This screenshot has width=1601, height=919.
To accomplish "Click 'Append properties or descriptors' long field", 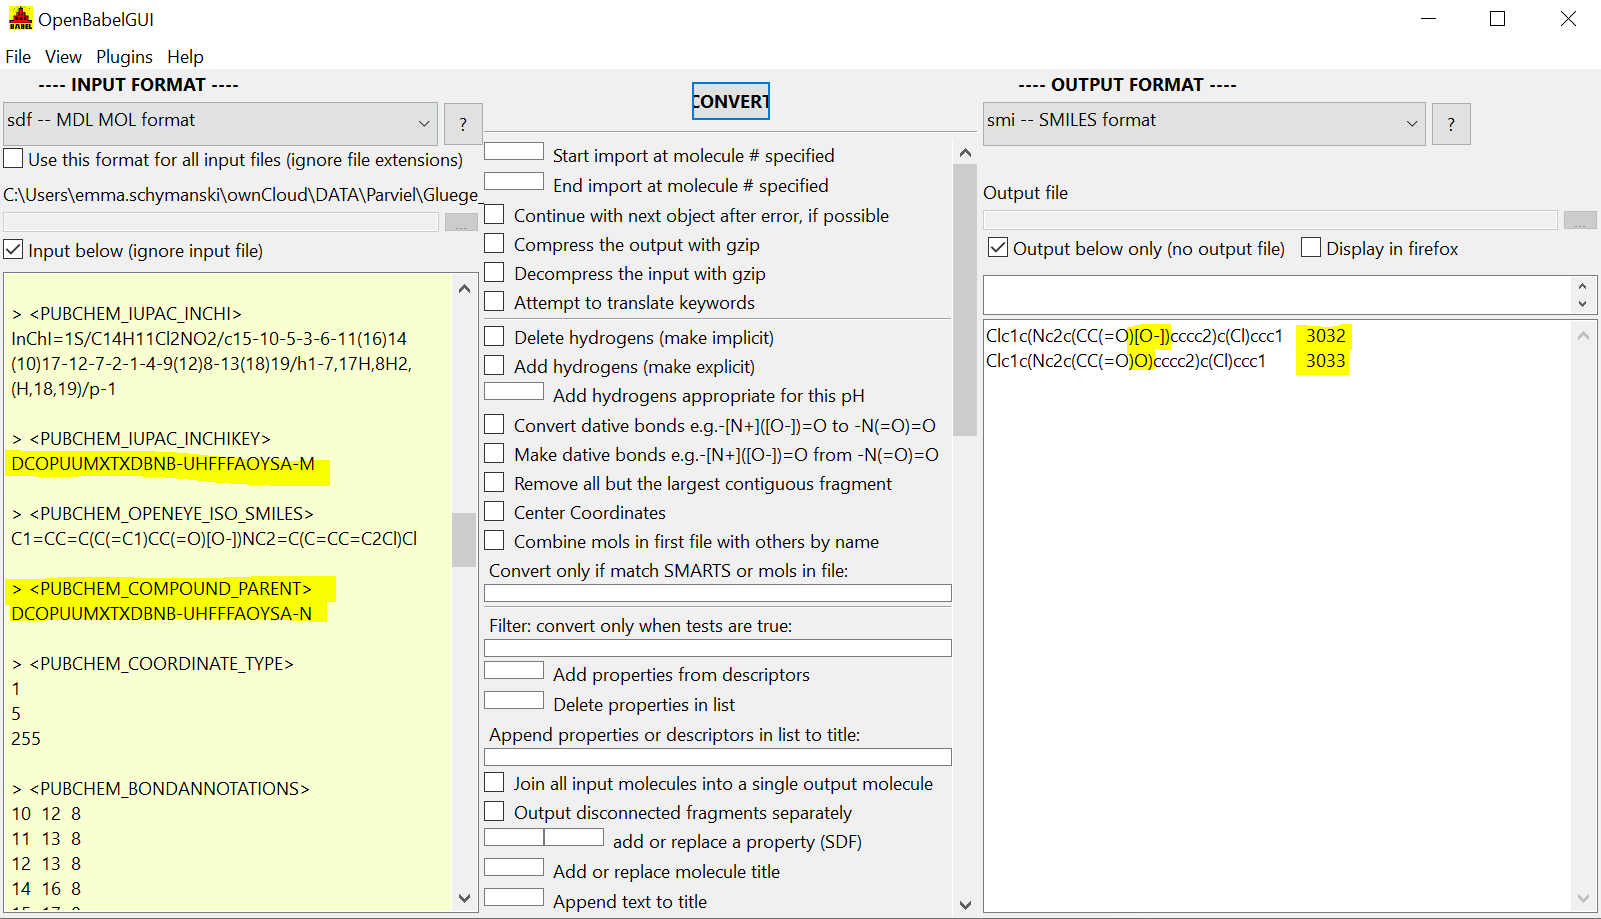I will coord(718,758).
